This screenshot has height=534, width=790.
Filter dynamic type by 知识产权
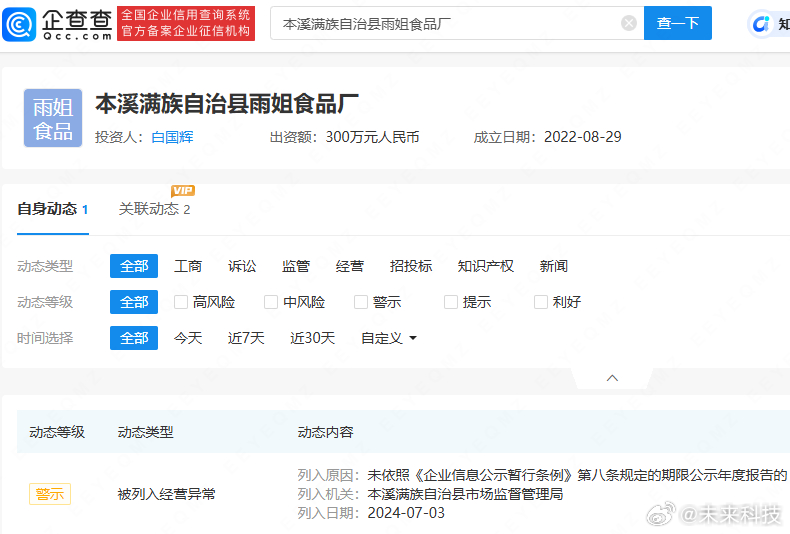coord(486,266)
